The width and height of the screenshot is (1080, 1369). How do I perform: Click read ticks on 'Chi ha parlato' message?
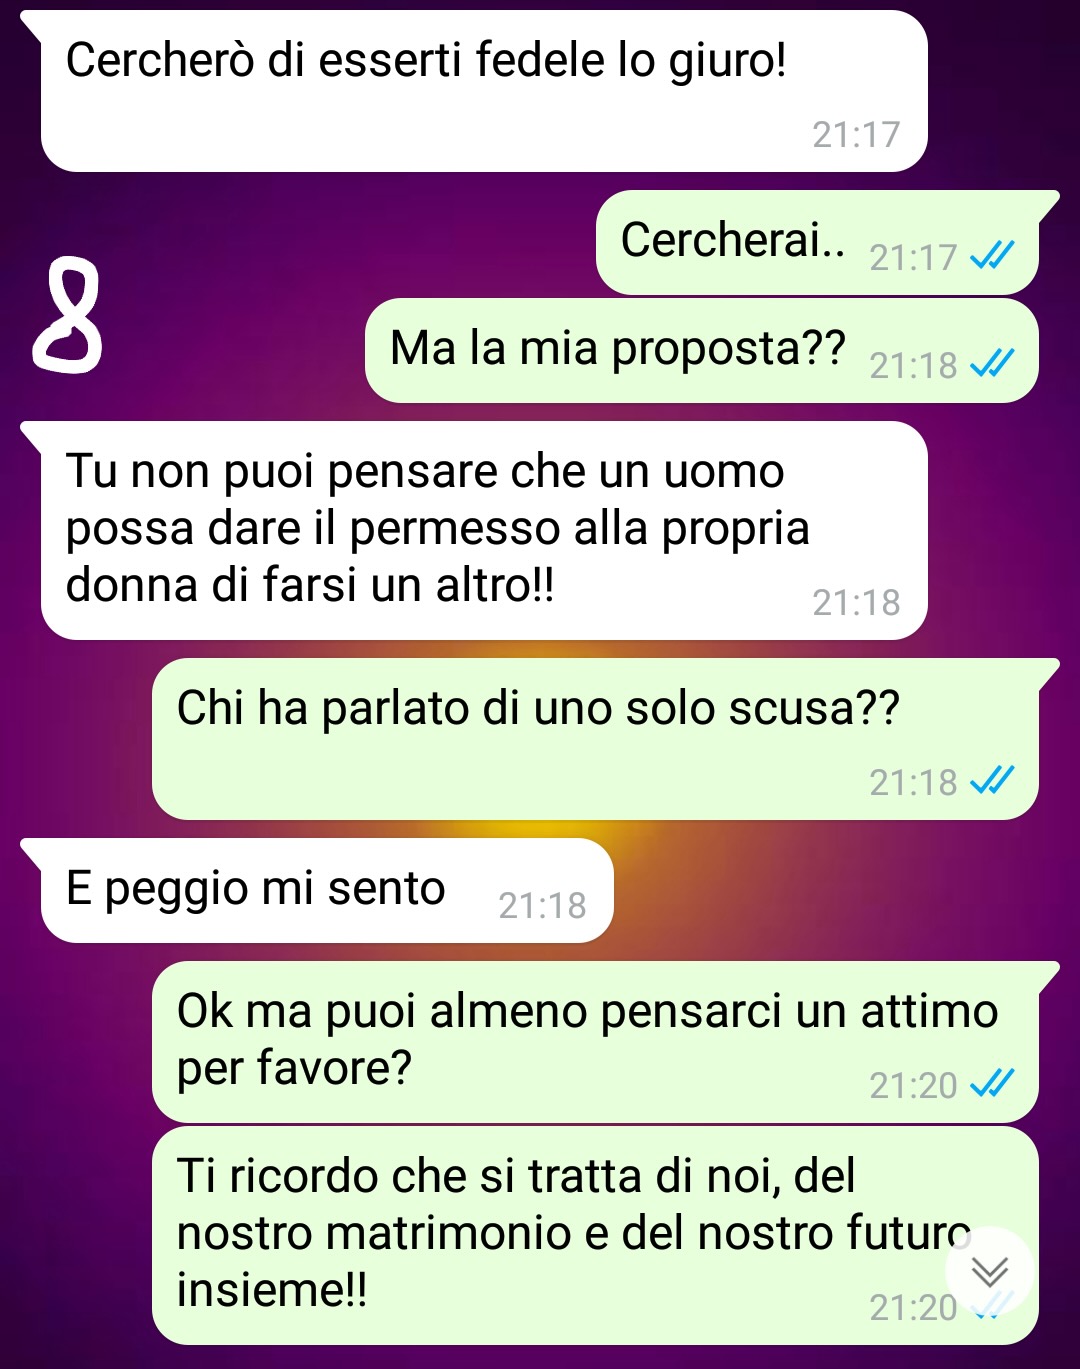coord(992,780)
